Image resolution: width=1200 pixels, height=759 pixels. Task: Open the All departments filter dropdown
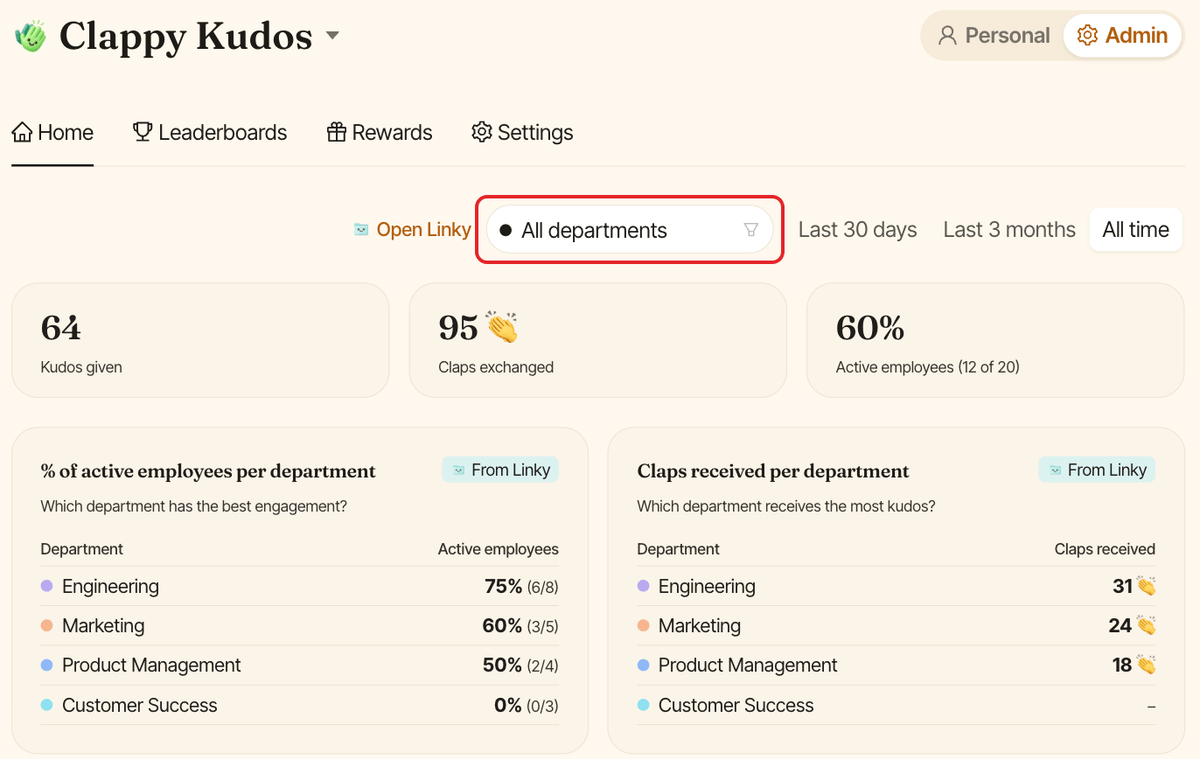pos(629,230)
